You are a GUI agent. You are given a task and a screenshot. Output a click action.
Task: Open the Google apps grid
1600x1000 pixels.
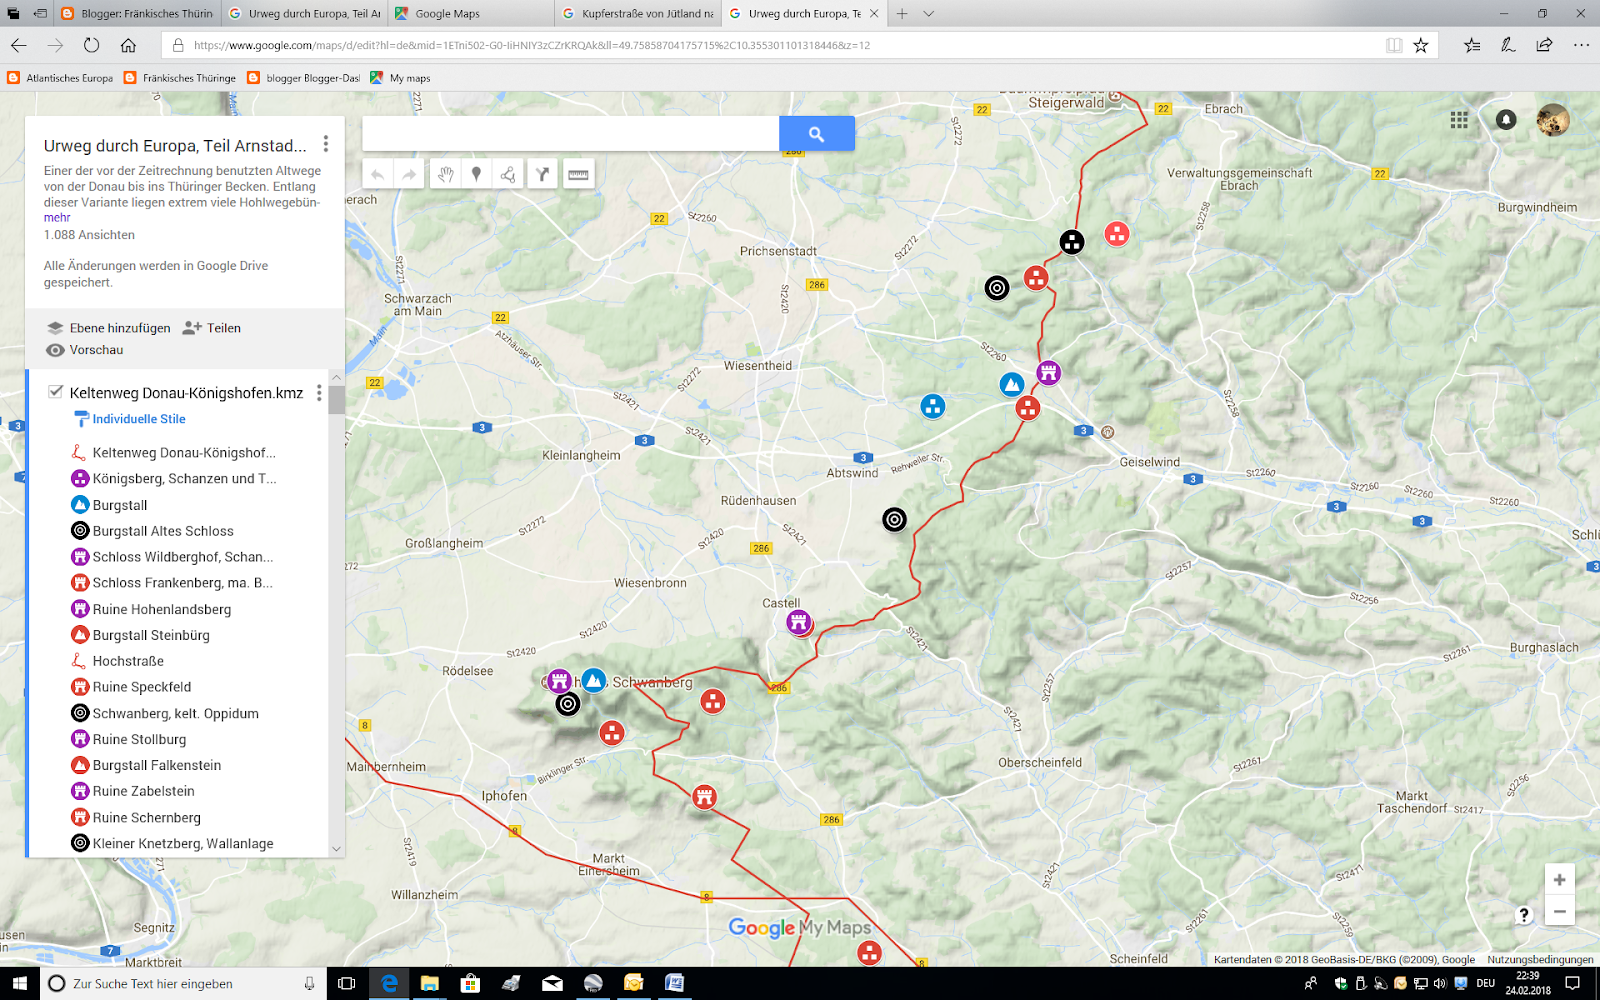(1459, 120)
